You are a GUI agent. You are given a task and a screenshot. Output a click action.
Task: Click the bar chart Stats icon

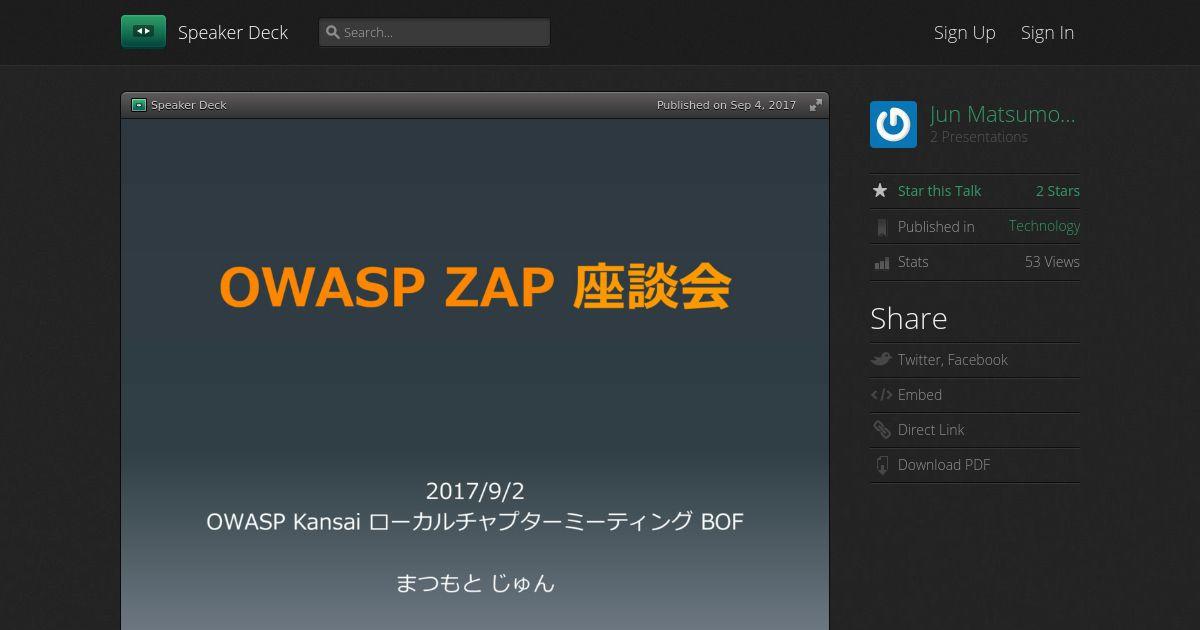pyautogui.click(x=881, y=263)
